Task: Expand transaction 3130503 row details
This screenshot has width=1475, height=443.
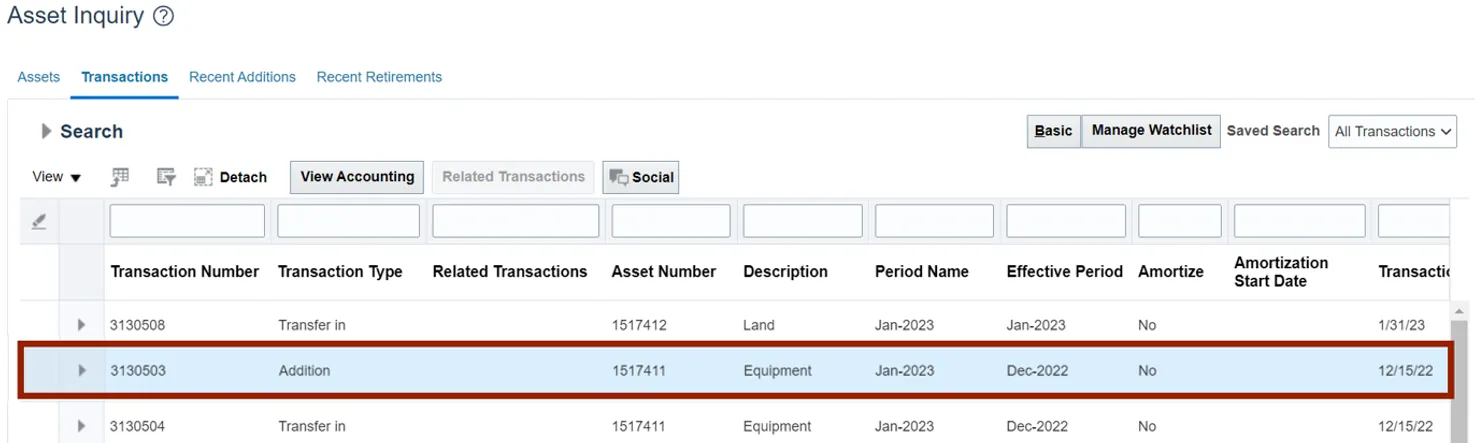Action: click(82, 371)
